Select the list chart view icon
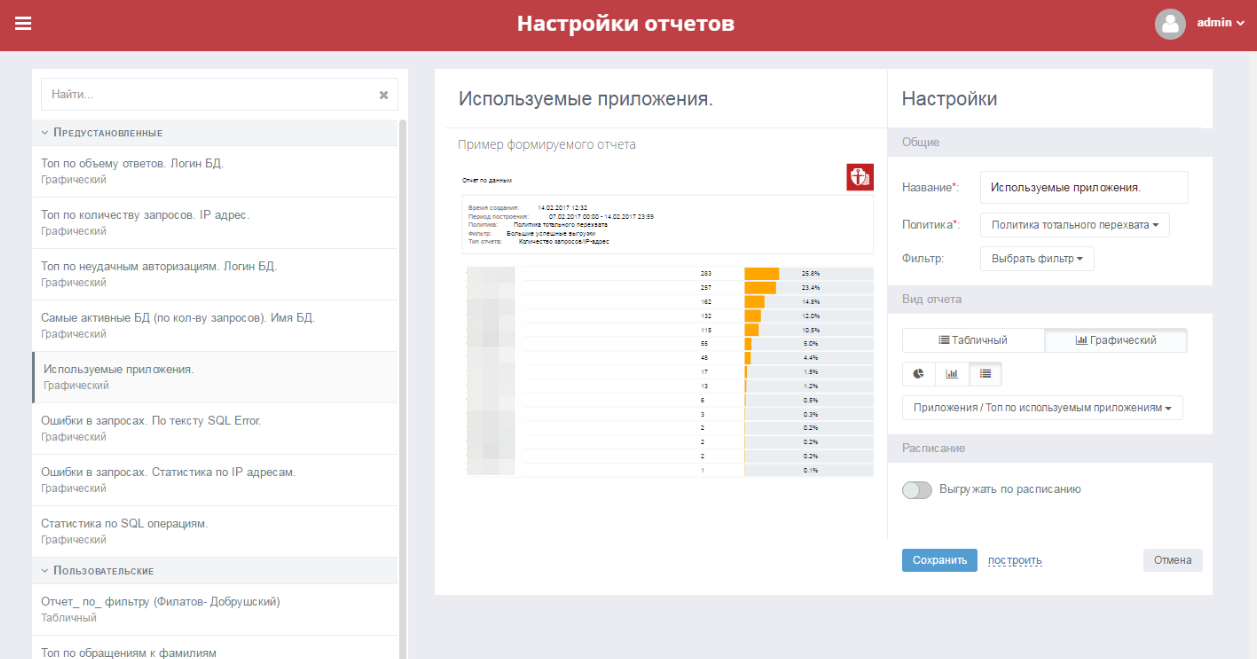The height and width of the screenshot is (659, 1257). click(x=985, y=374)
